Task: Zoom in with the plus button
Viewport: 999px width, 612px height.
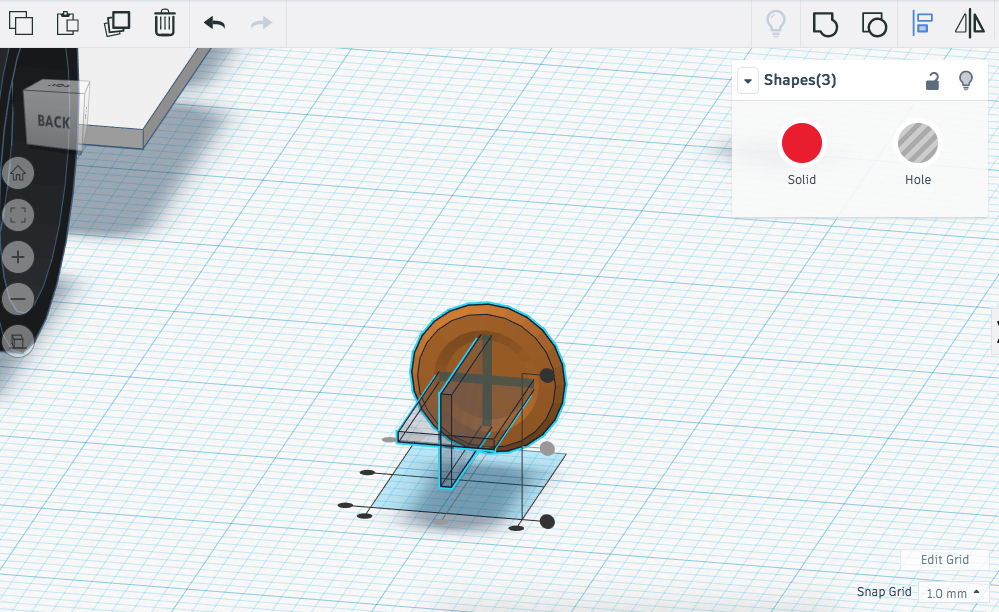Action: coord(18,257)
